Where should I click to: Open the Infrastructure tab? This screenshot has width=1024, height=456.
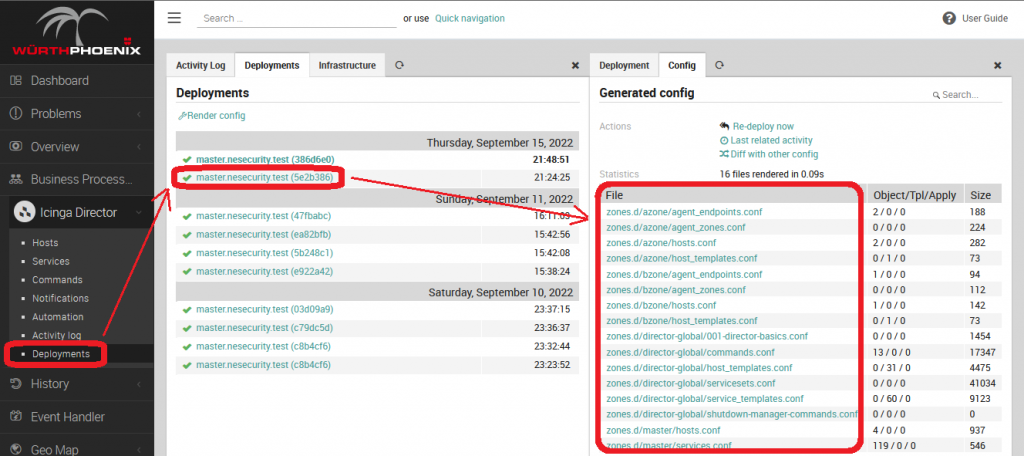(347, 65)
